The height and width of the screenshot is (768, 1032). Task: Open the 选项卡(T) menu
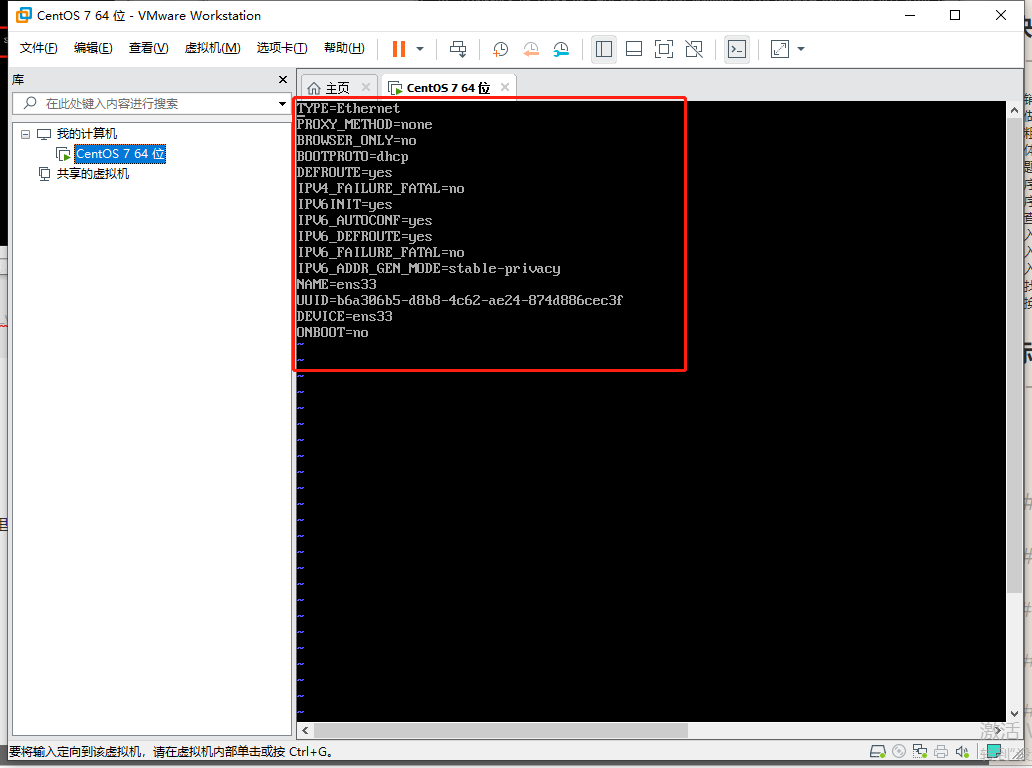[282, 48]
